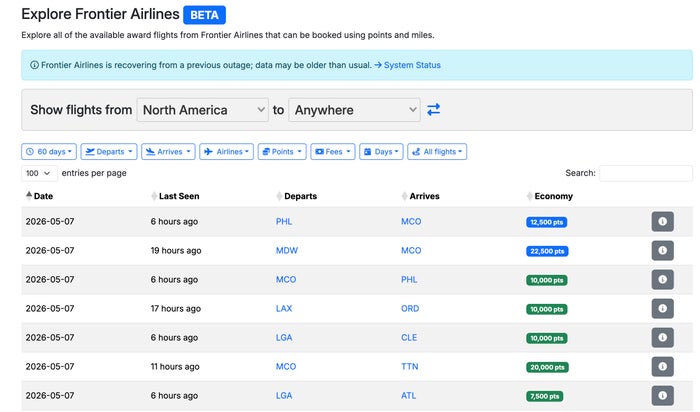Click the 'Explore Frontier Airlines' heading
This screenshot has height=412, width=700.
click(100, 14)
